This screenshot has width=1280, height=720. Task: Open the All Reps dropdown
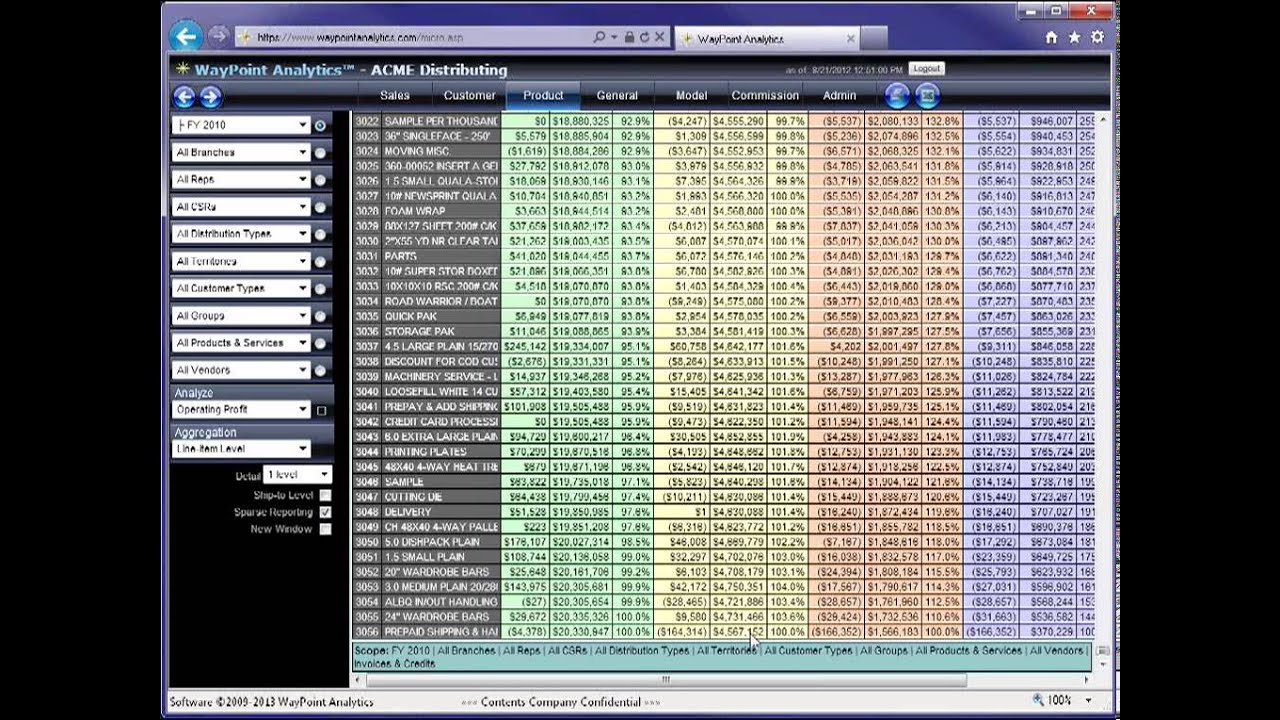(240, 179)
